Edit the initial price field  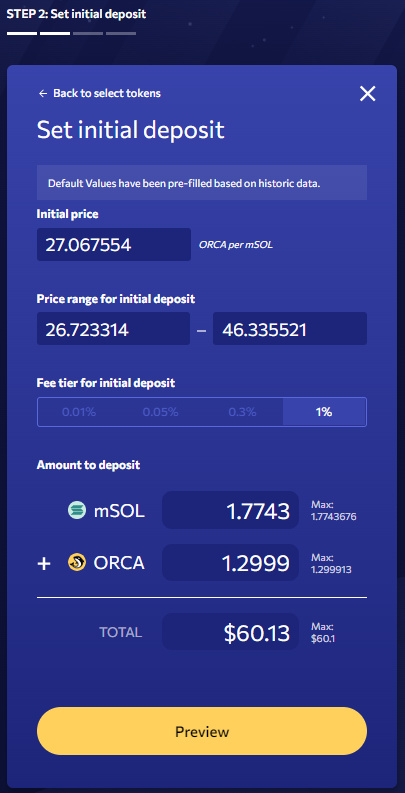[x=114, y=245]
